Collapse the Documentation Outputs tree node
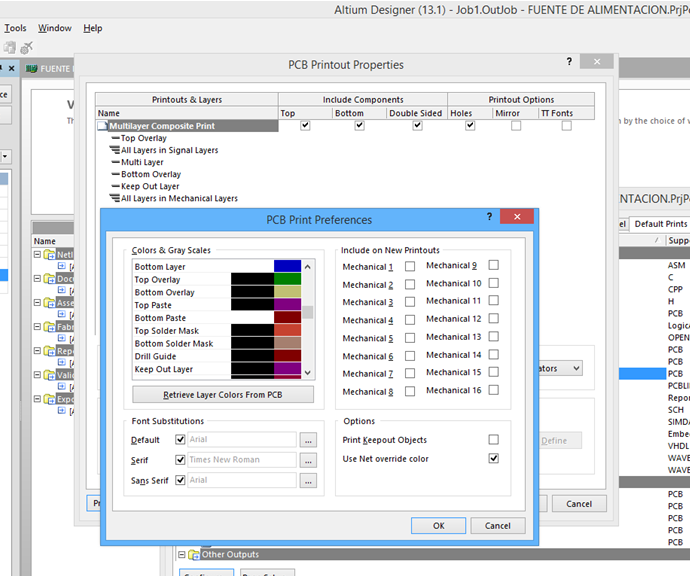 coord(37,279)
